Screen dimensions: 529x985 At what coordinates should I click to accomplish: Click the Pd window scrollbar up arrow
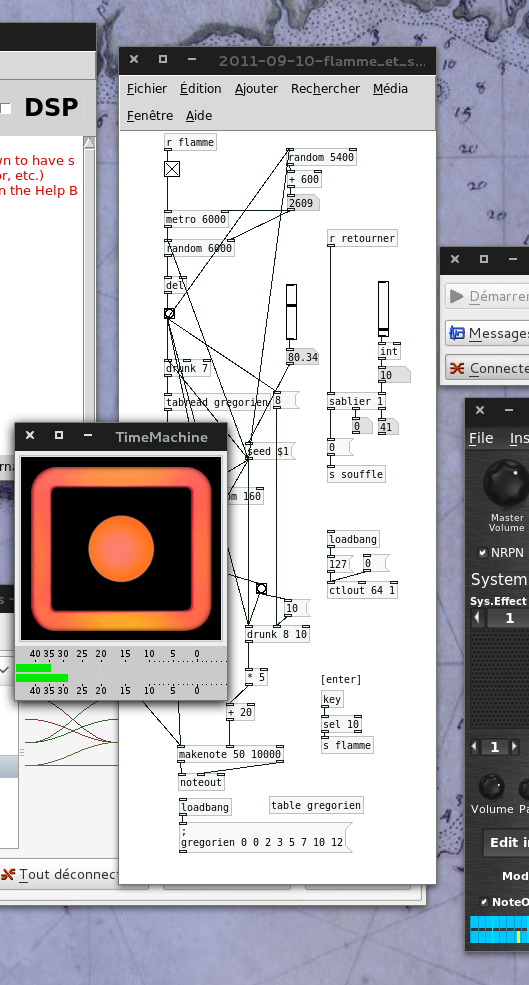click(89, 143)
